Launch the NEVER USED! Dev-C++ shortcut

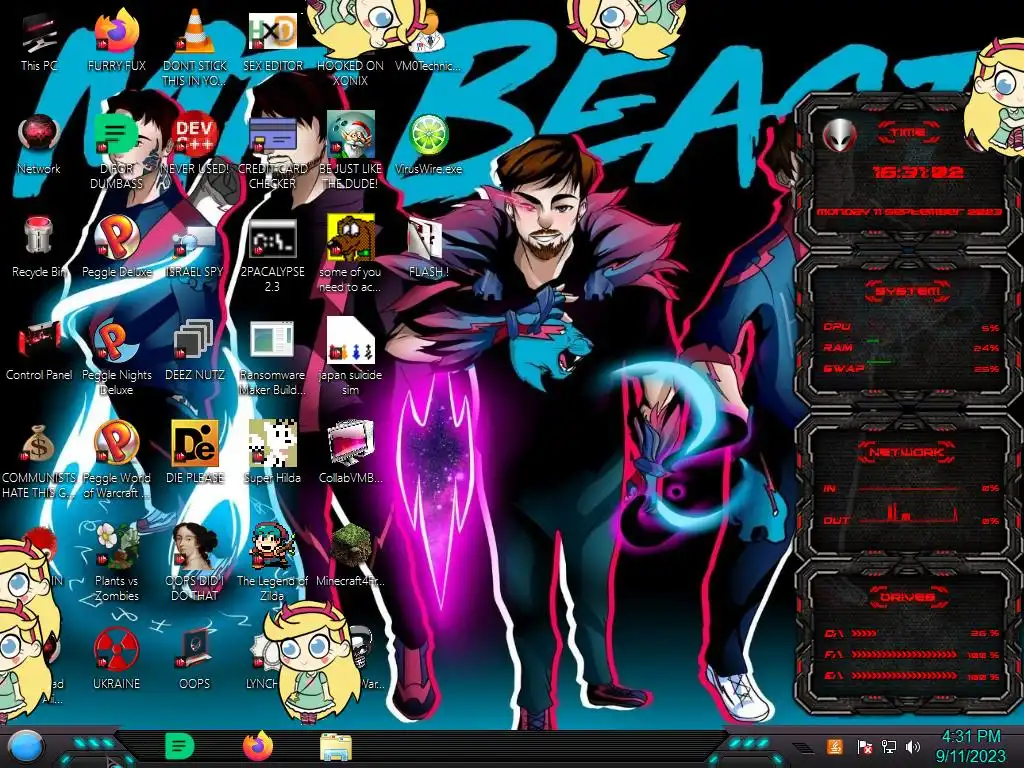pyautogui.click(x=195, y=145)
